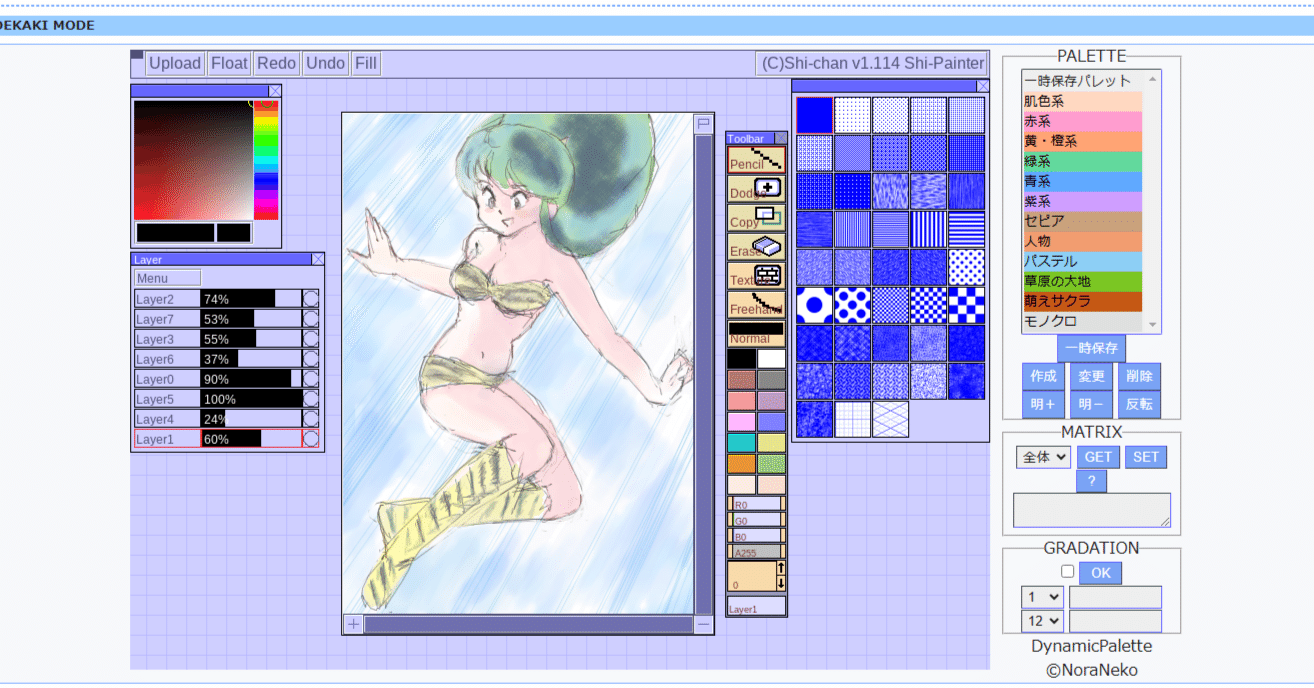
Task: Decrease the brush size with down arrow
Action: click(x=781, y=583)
